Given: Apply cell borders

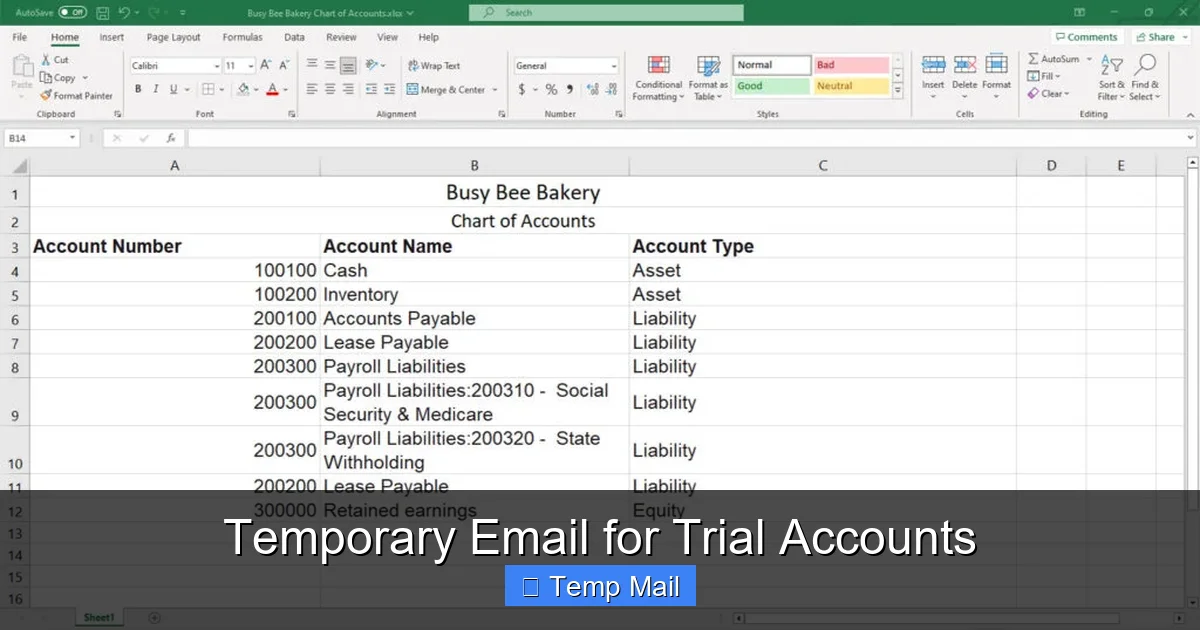Looking at the screenshot, I should point(209,89).
